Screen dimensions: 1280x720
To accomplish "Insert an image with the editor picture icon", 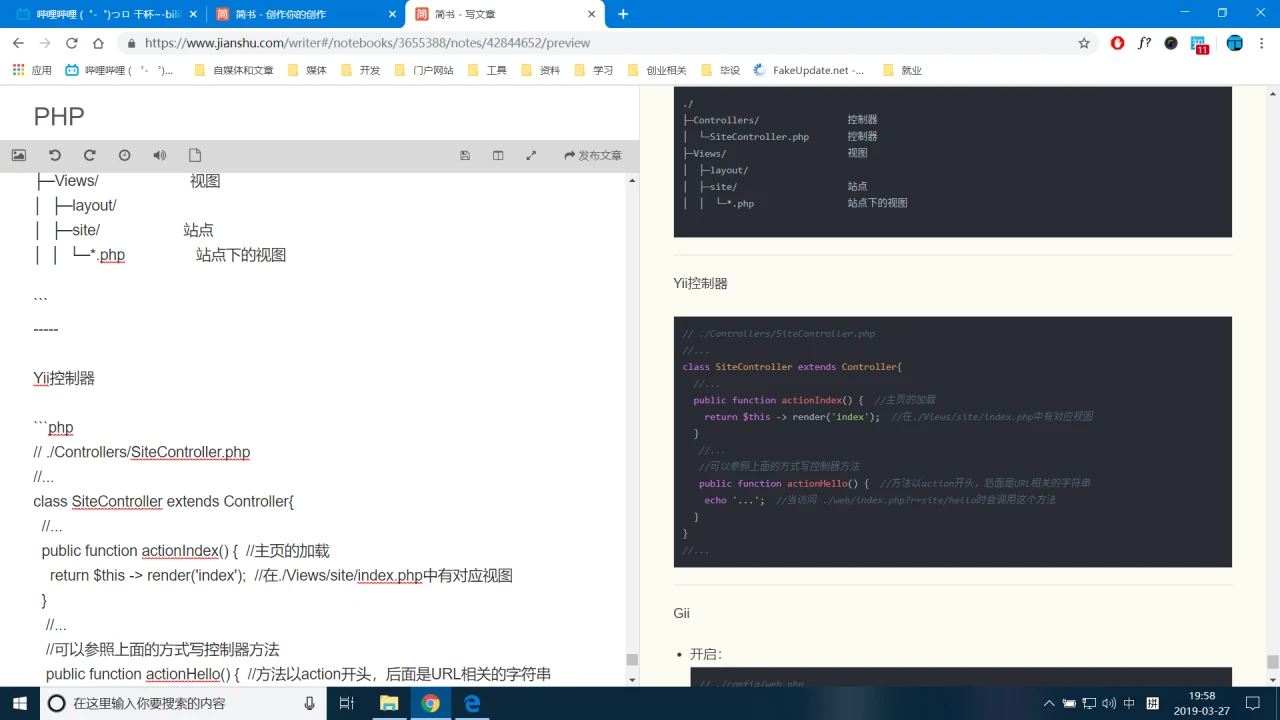I will click(x=19, y=155).
